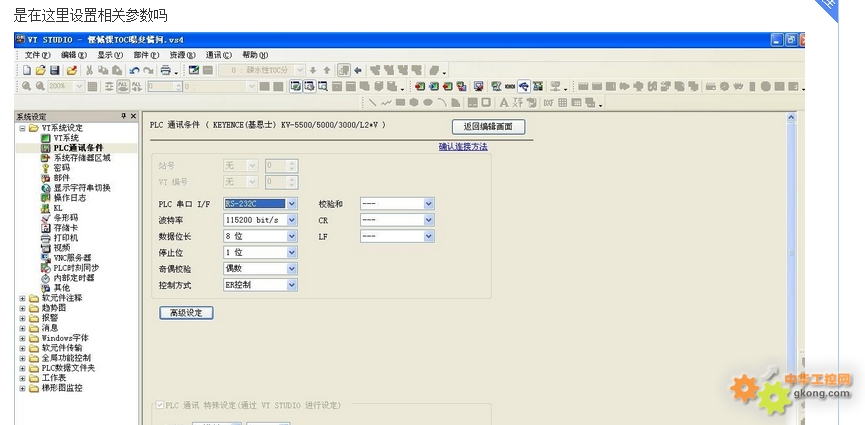
Task: Select VNC服务器 in the tree
Action: 72,258
